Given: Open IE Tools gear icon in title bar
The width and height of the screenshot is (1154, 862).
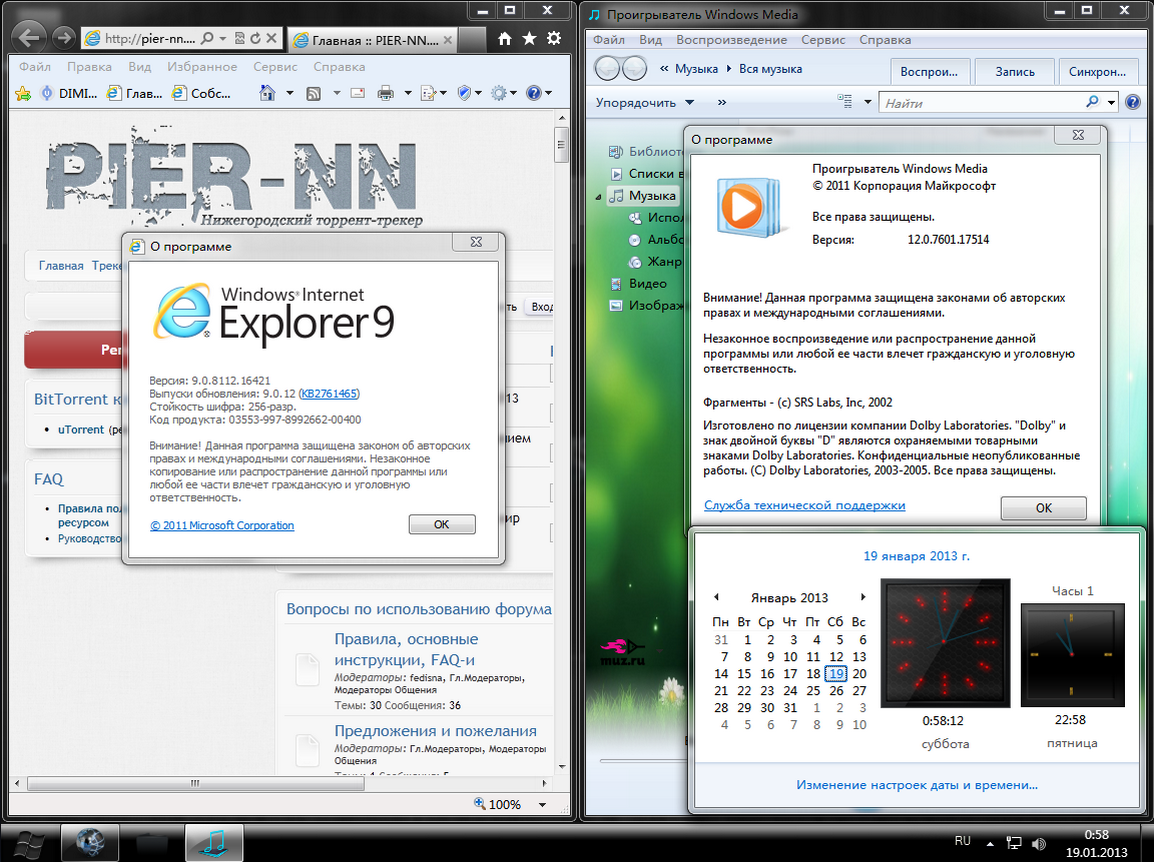Looking at the screenshot, I should pyautogui.click(x=554, y=38).
